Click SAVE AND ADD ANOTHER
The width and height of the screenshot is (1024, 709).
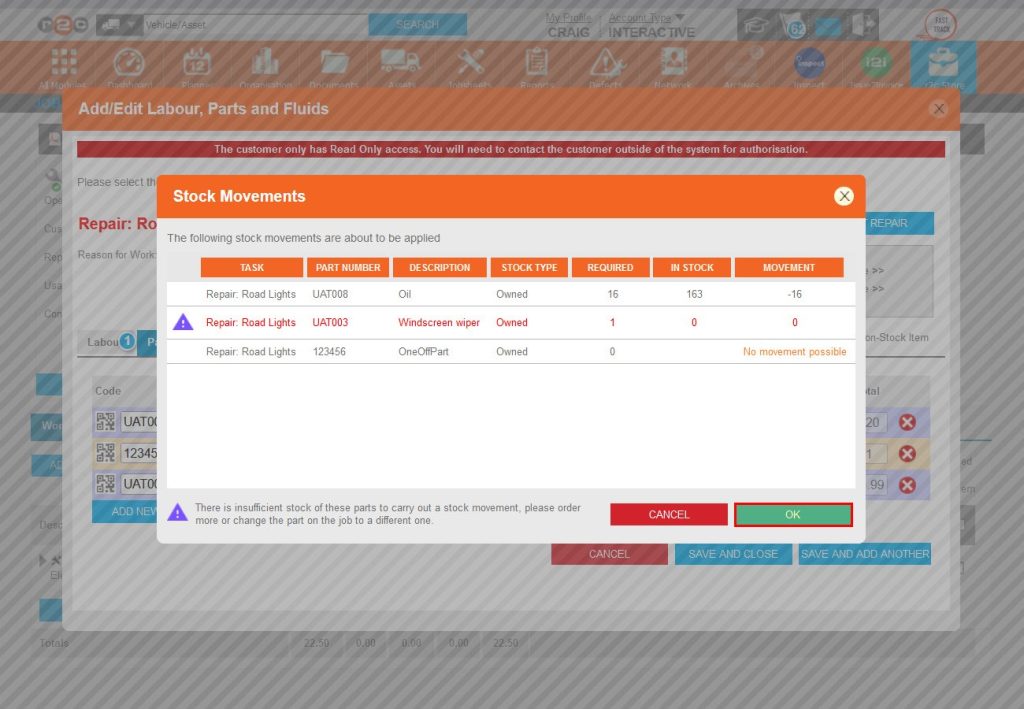864,553
